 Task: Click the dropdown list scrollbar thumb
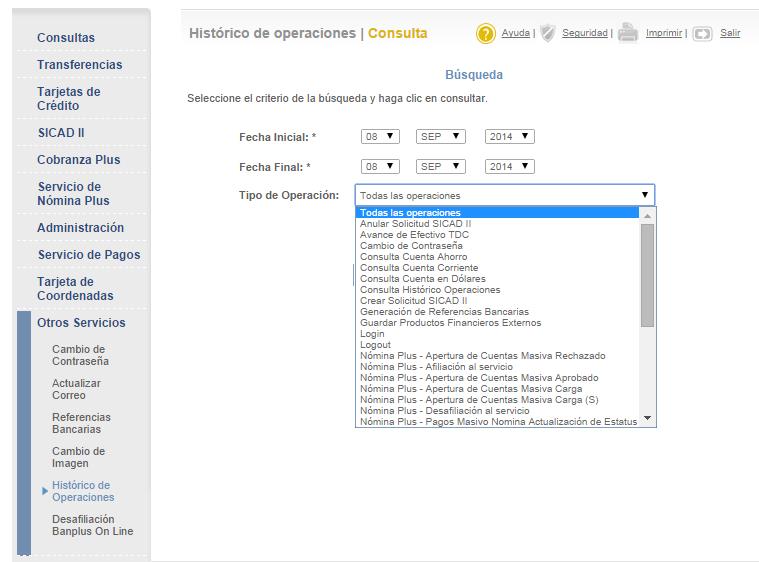click(x=647, y=275)
